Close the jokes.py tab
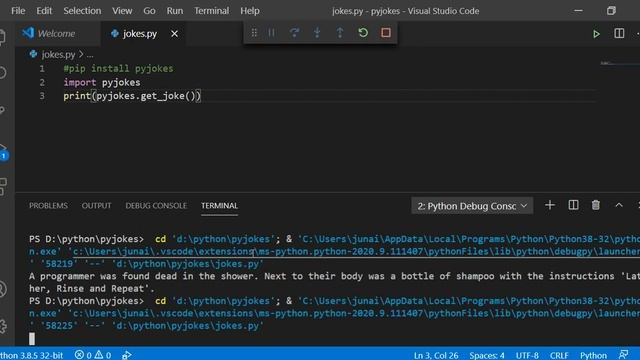Image resolution: width=640 pixels, height=360 pixels. point(174,33)
